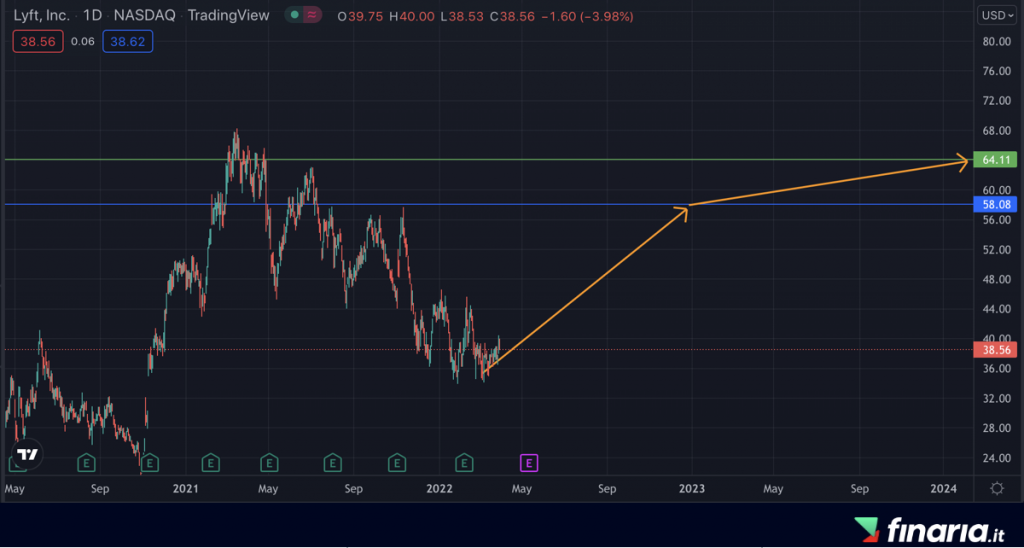Screen dimensions: 1024x548
Task: Click the green market open status dot
Action: pyautogui.click(x=295, y=16)
